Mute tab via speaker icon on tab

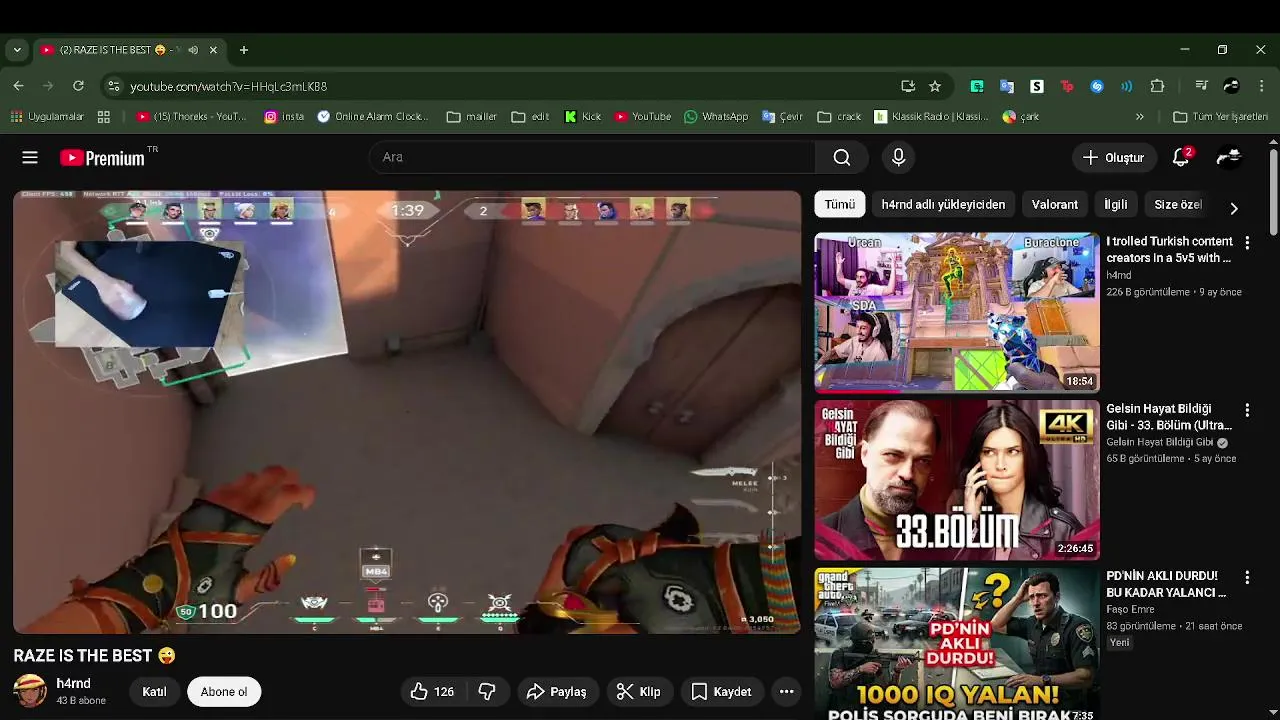(x=192, y=50)
